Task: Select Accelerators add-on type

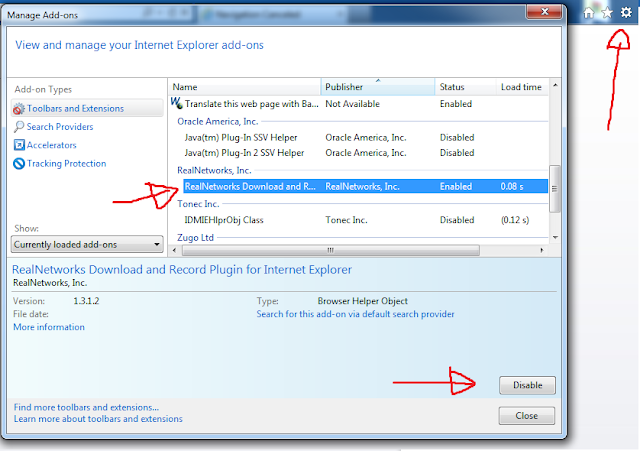Action: click(51, 145)
